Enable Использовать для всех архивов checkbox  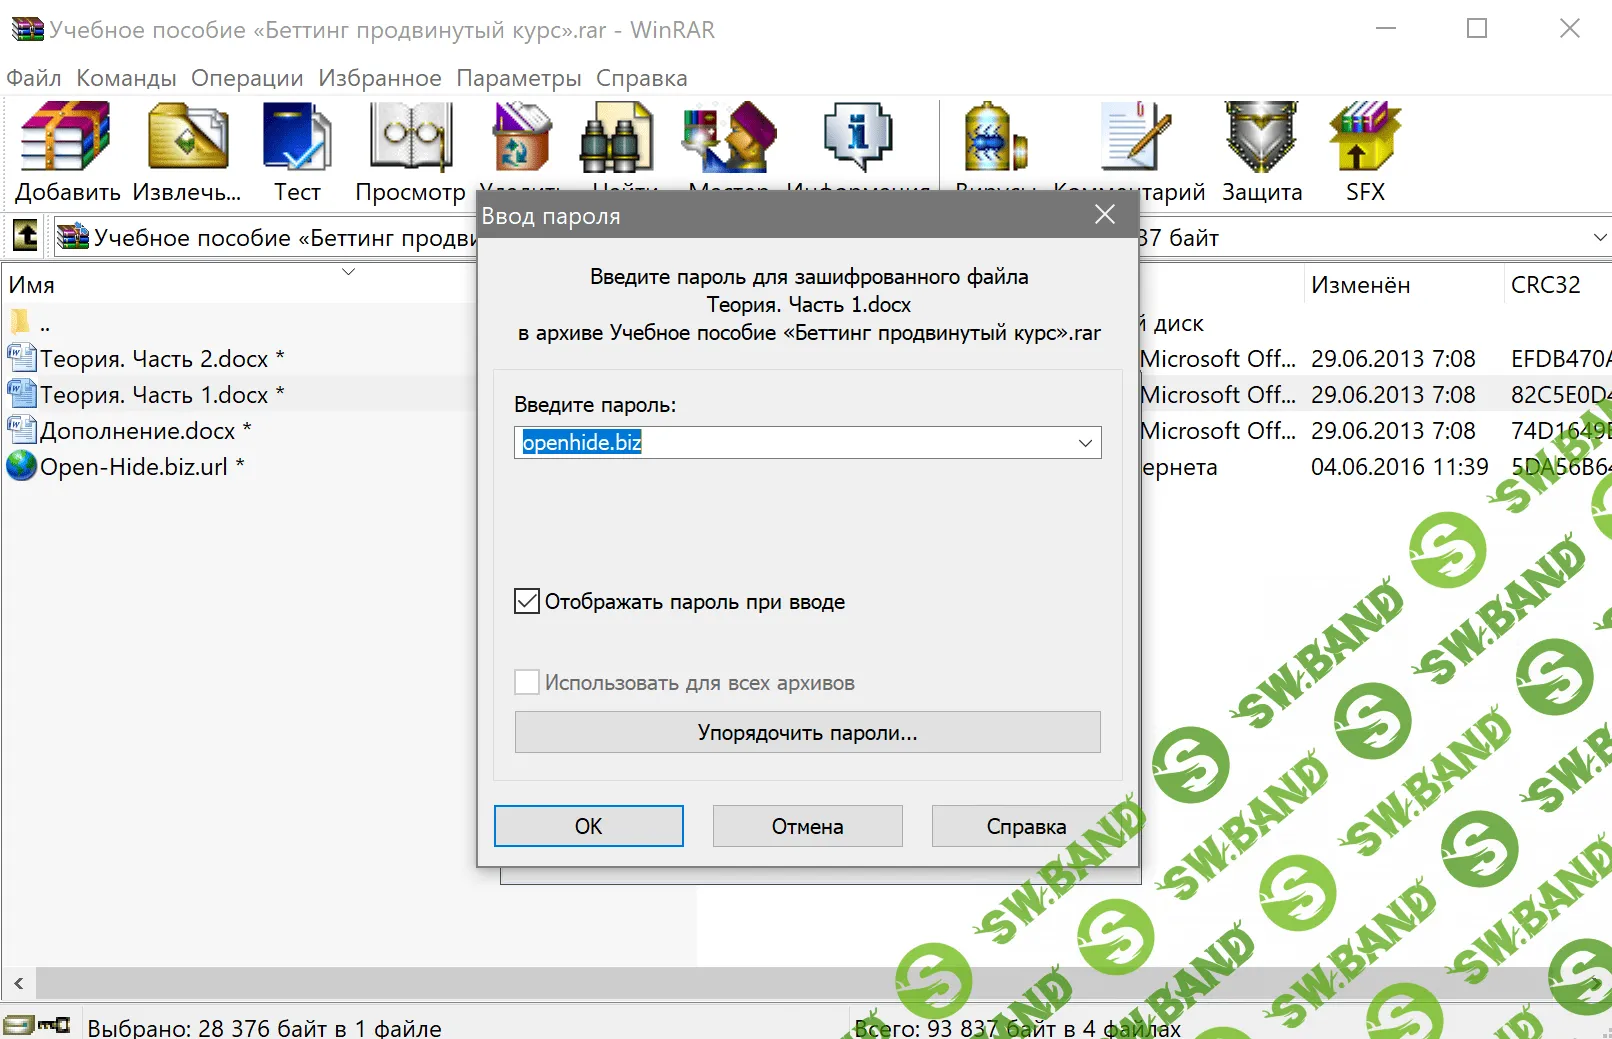tap(527, 683)
